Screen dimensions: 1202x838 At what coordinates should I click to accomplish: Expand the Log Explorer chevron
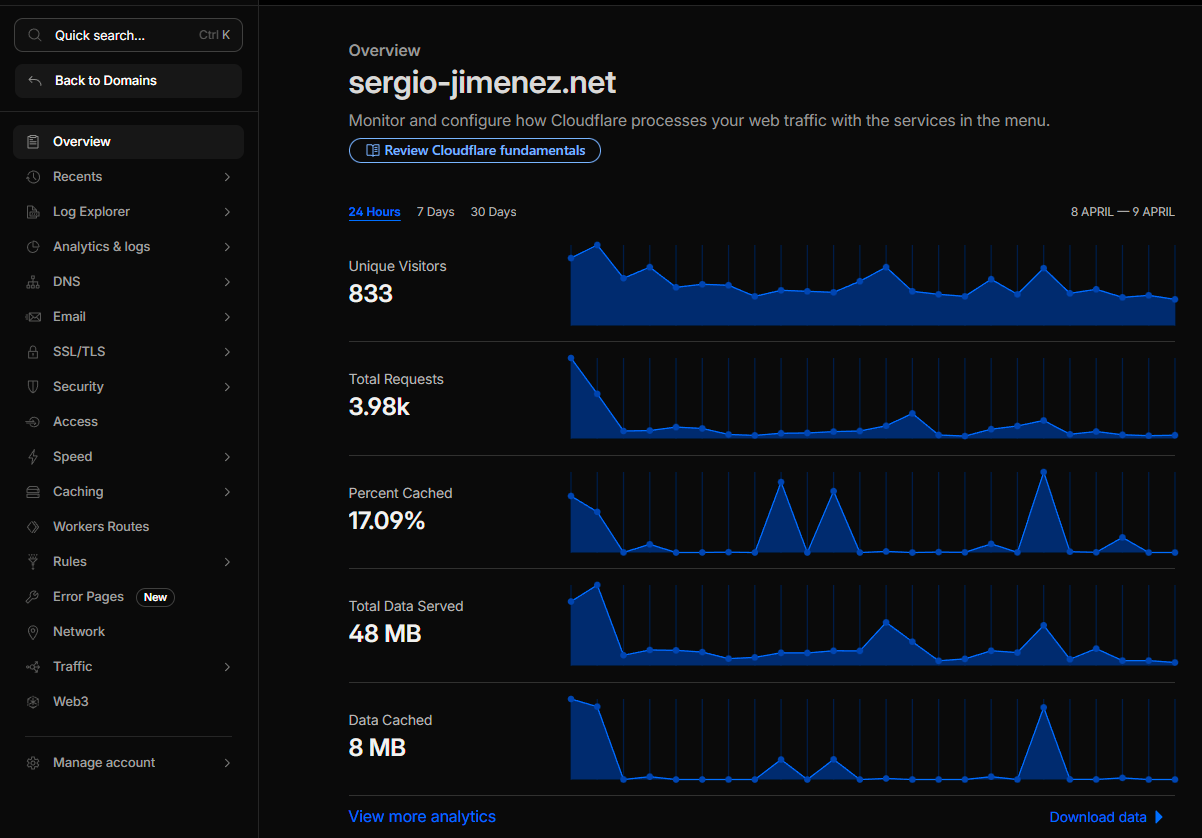[x=227, y=212]
